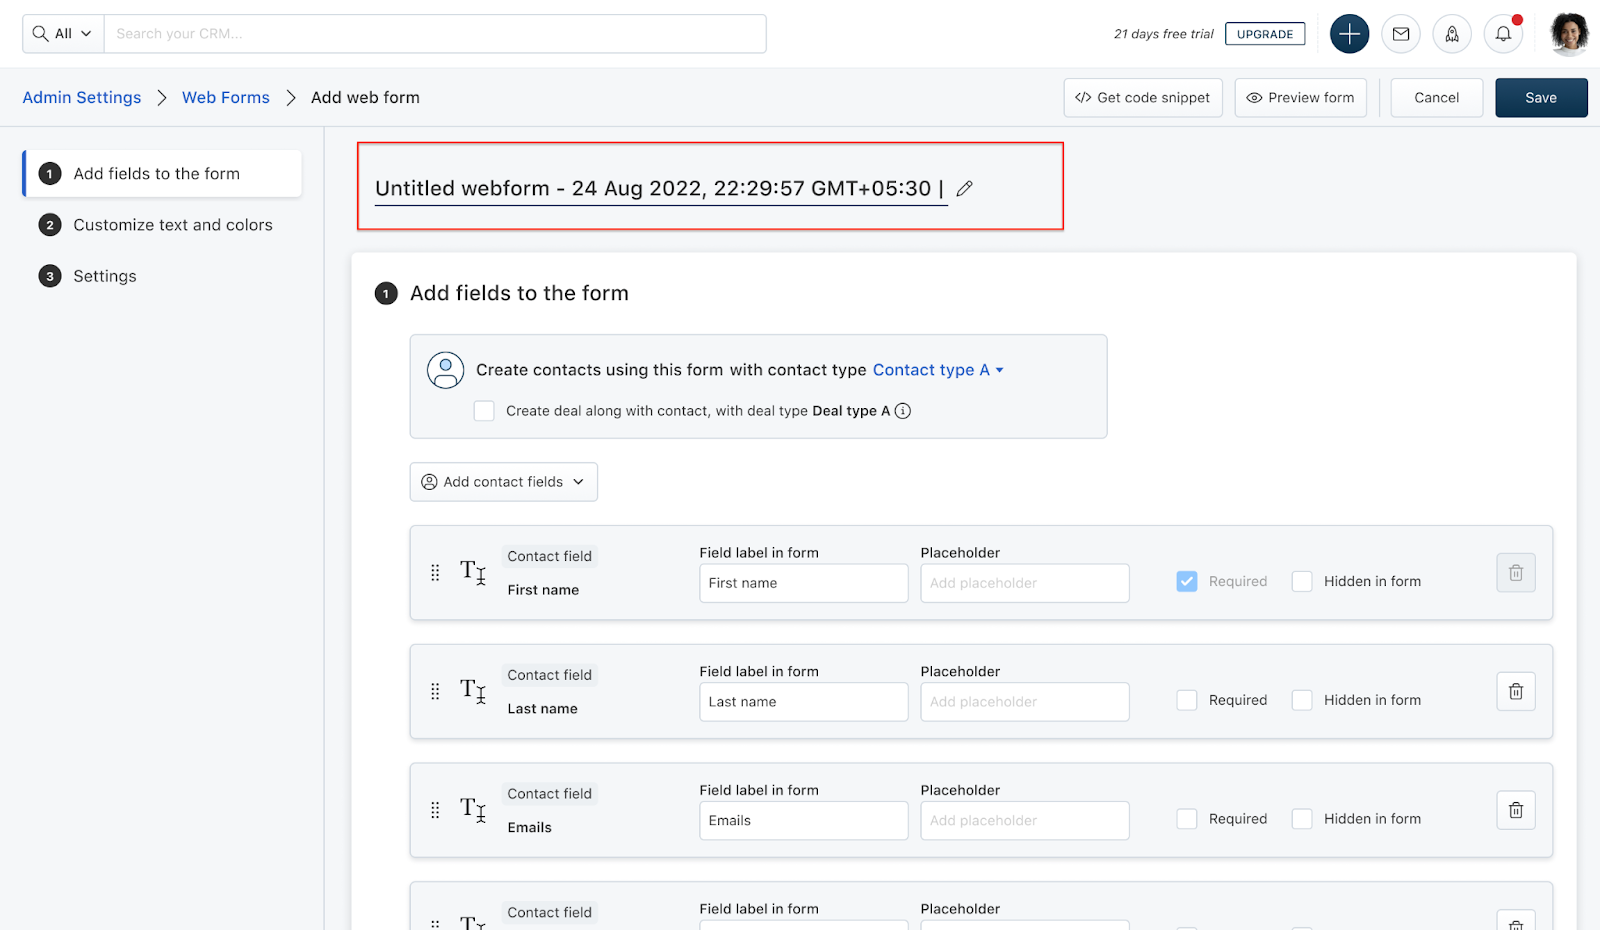The image size is (1600, 930).
Task: Edit First name field label input
Action: 804,583
